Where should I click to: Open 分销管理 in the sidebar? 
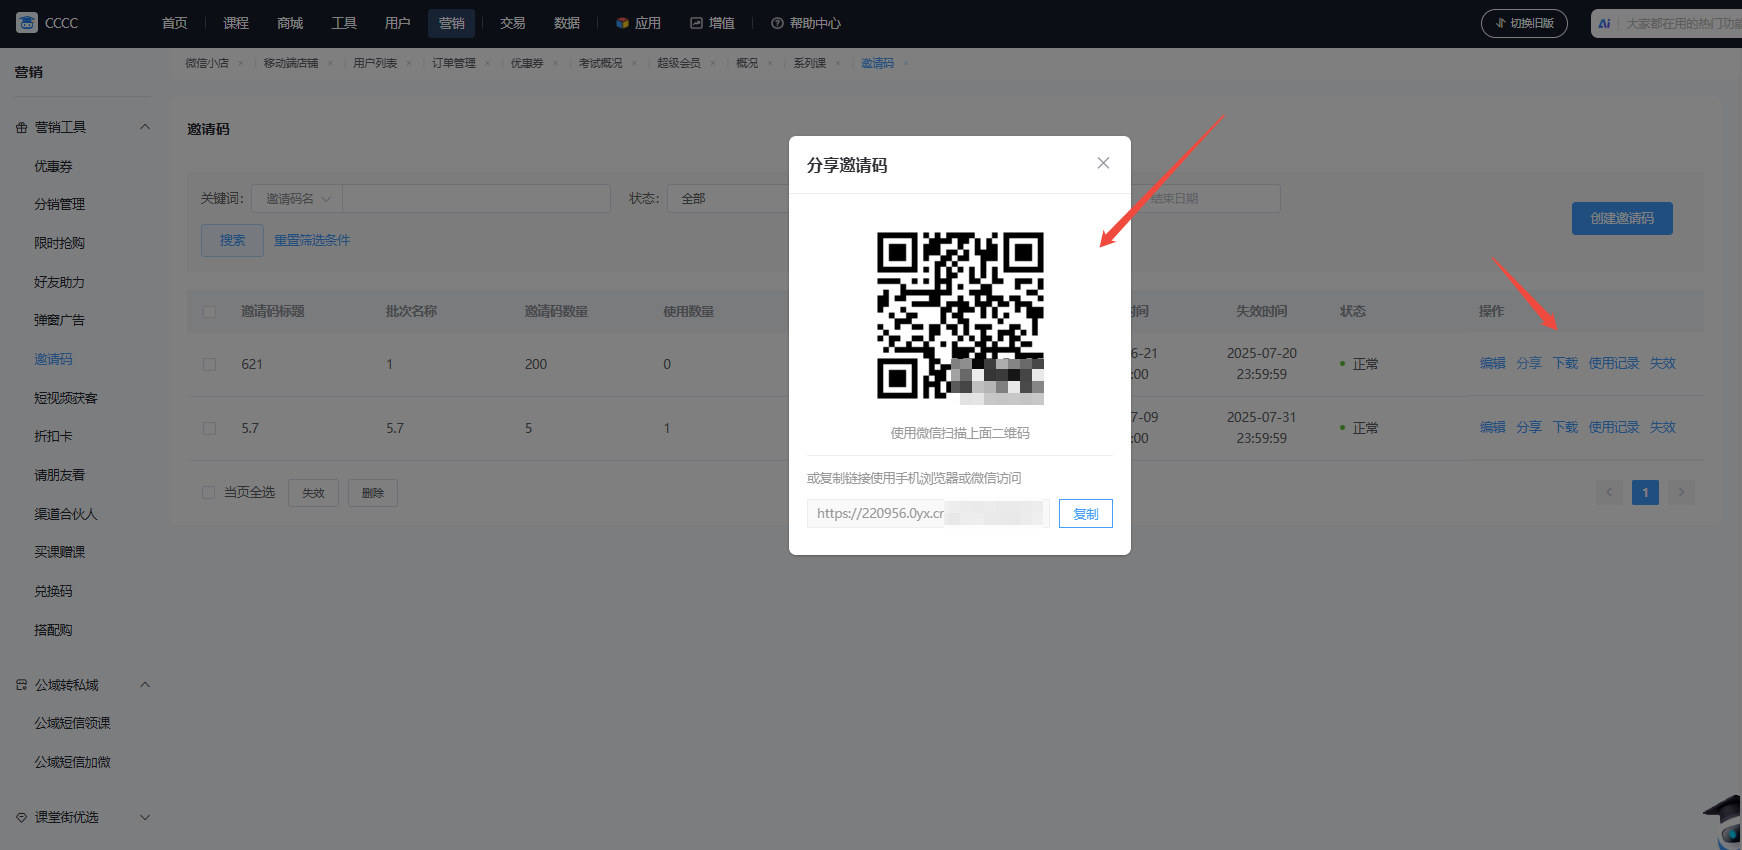point(59,204)
